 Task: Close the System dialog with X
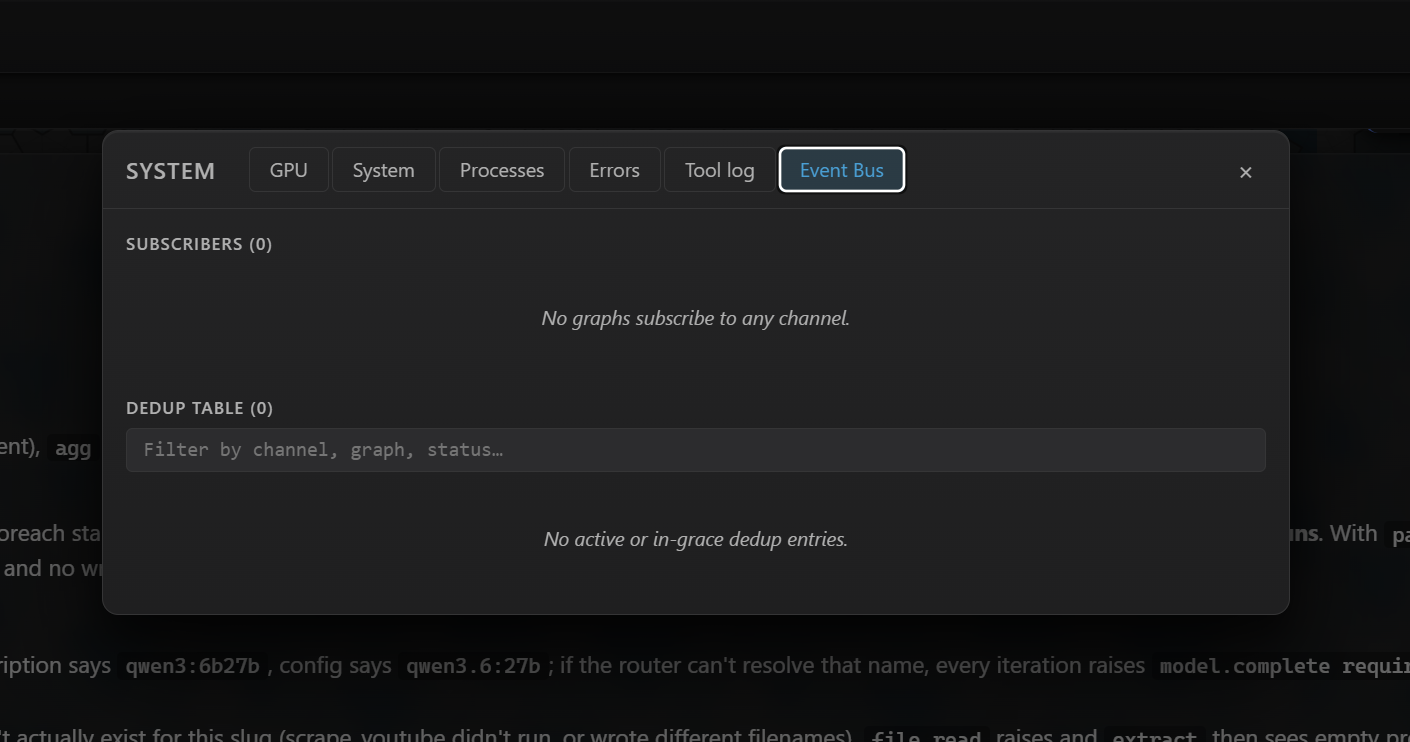1246,172
